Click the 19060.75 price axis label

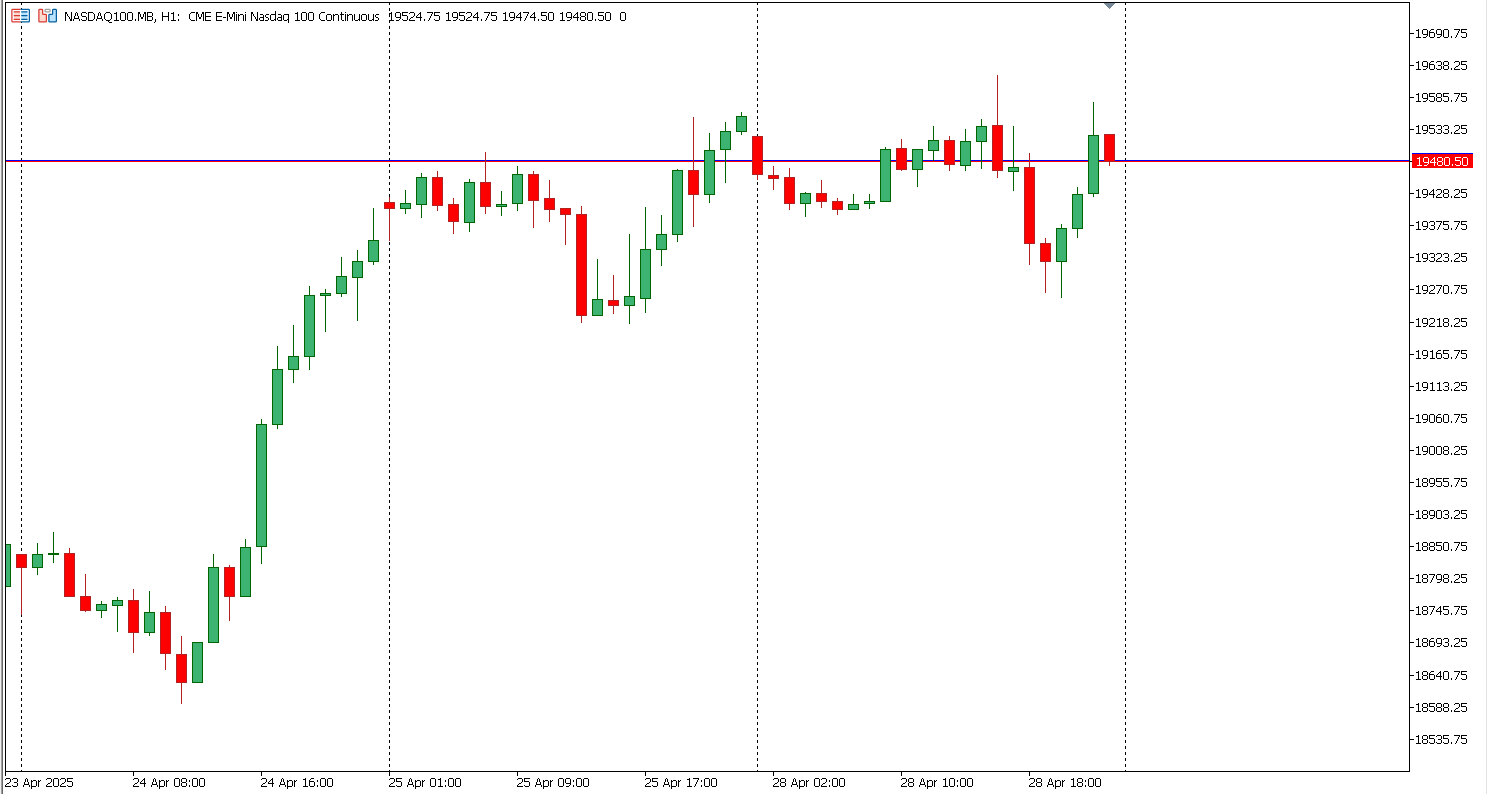coord(1441,418)
